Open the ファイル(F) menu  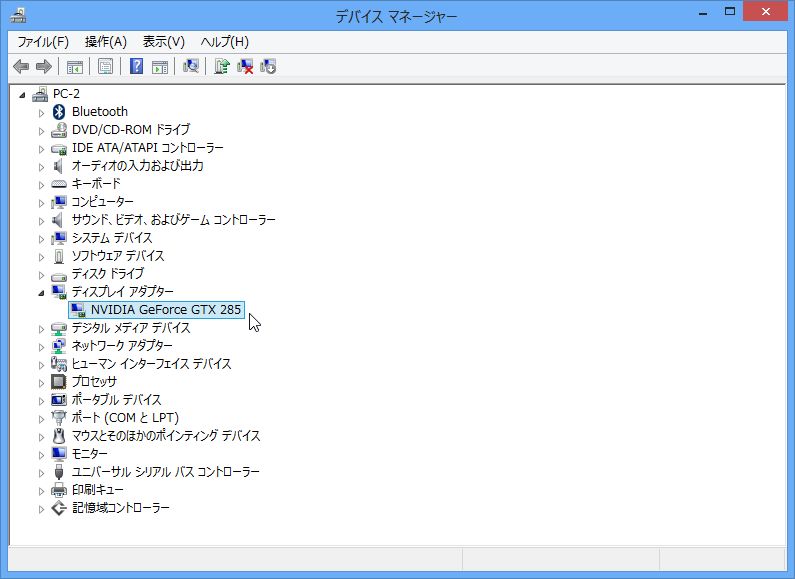pyautogui.click(x=43, y=42)
